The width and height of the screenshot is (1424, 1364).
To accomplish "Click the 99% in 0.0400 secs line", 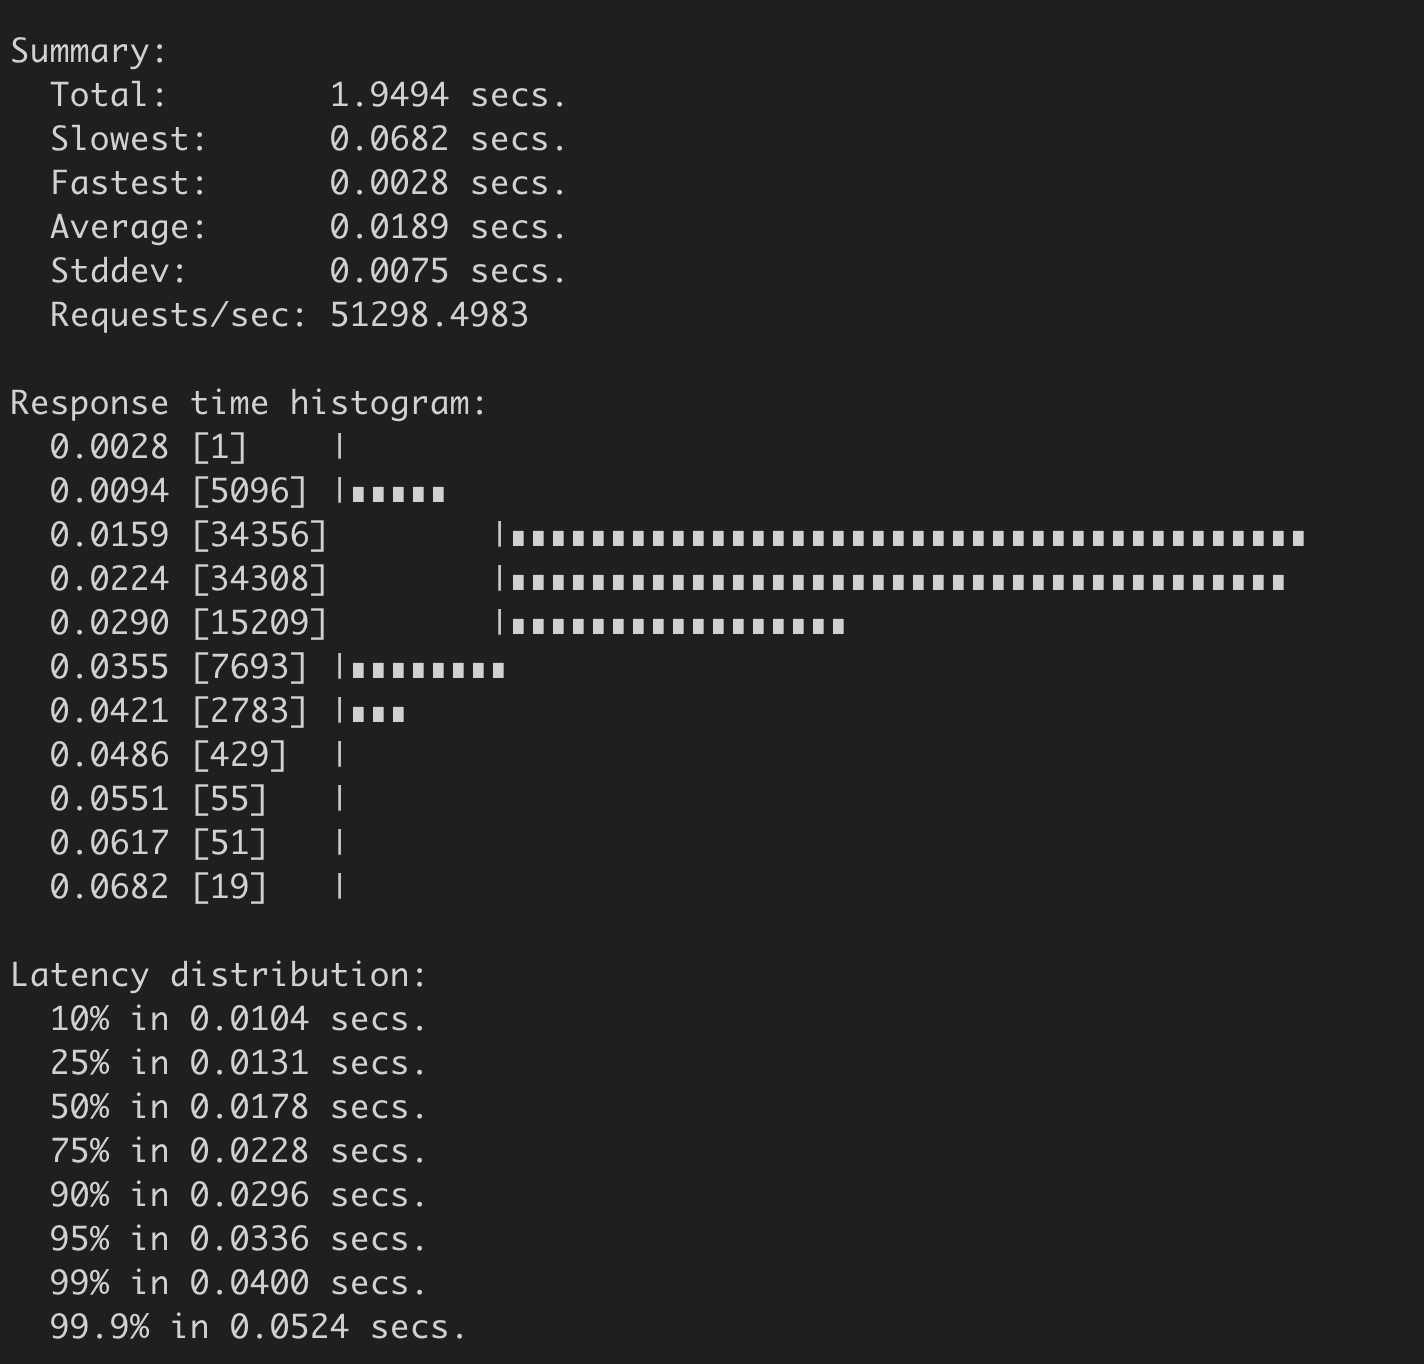I will [x=238, y=1283].
